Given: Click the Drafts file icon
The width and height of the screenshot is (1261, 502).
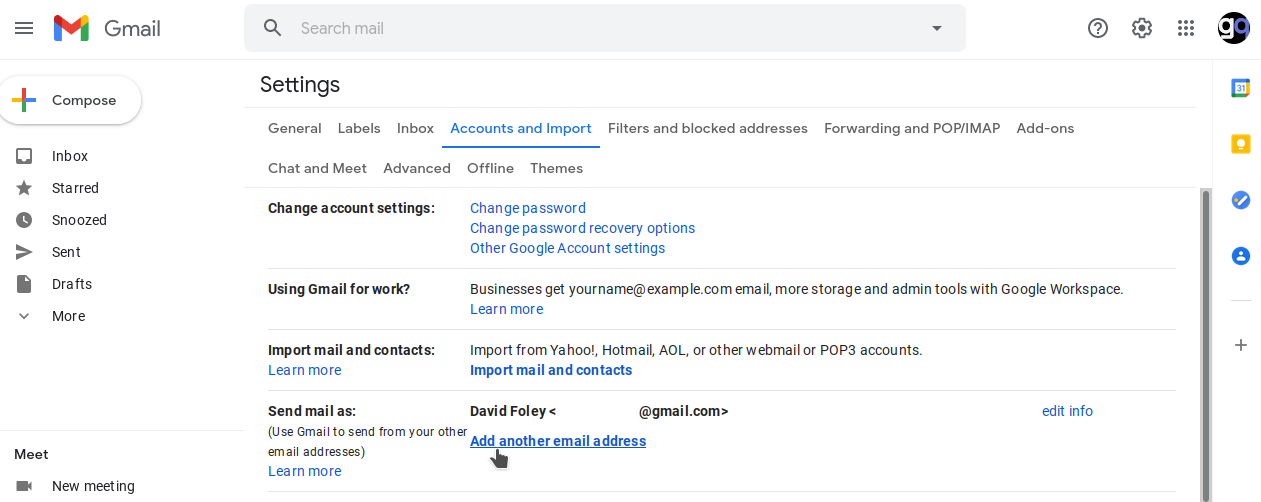Looking at the screenshot, I should [x=25, y=284].
